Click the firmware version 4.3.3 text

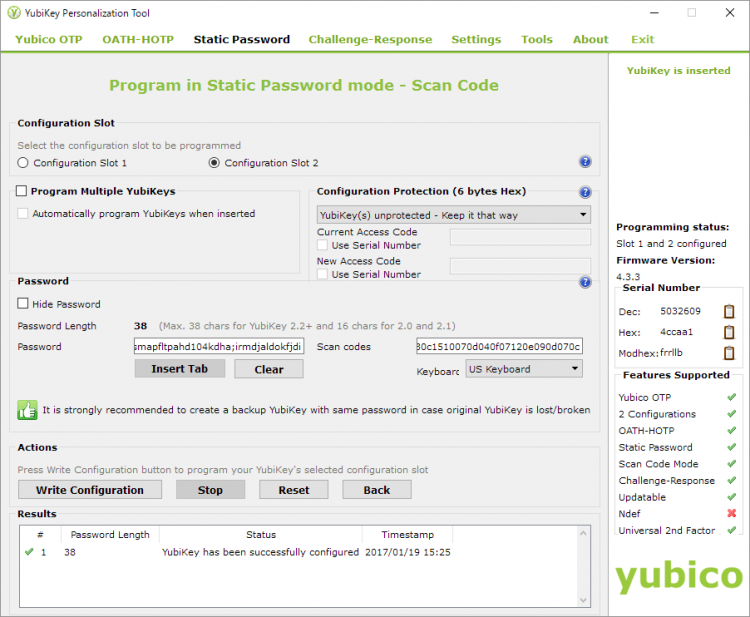pos(628,276)
